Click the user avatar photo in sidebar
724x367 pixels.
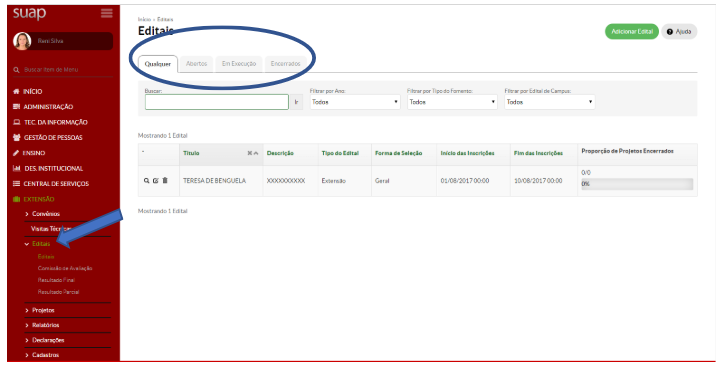pos(22,41)
